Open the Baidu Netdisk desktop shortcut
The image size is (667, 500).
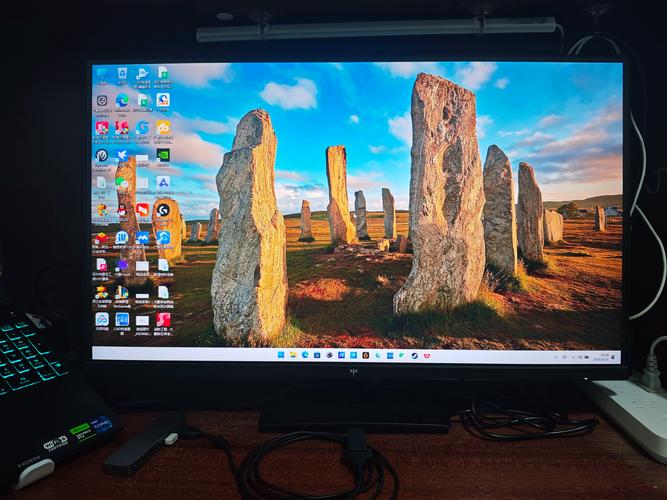101,318
